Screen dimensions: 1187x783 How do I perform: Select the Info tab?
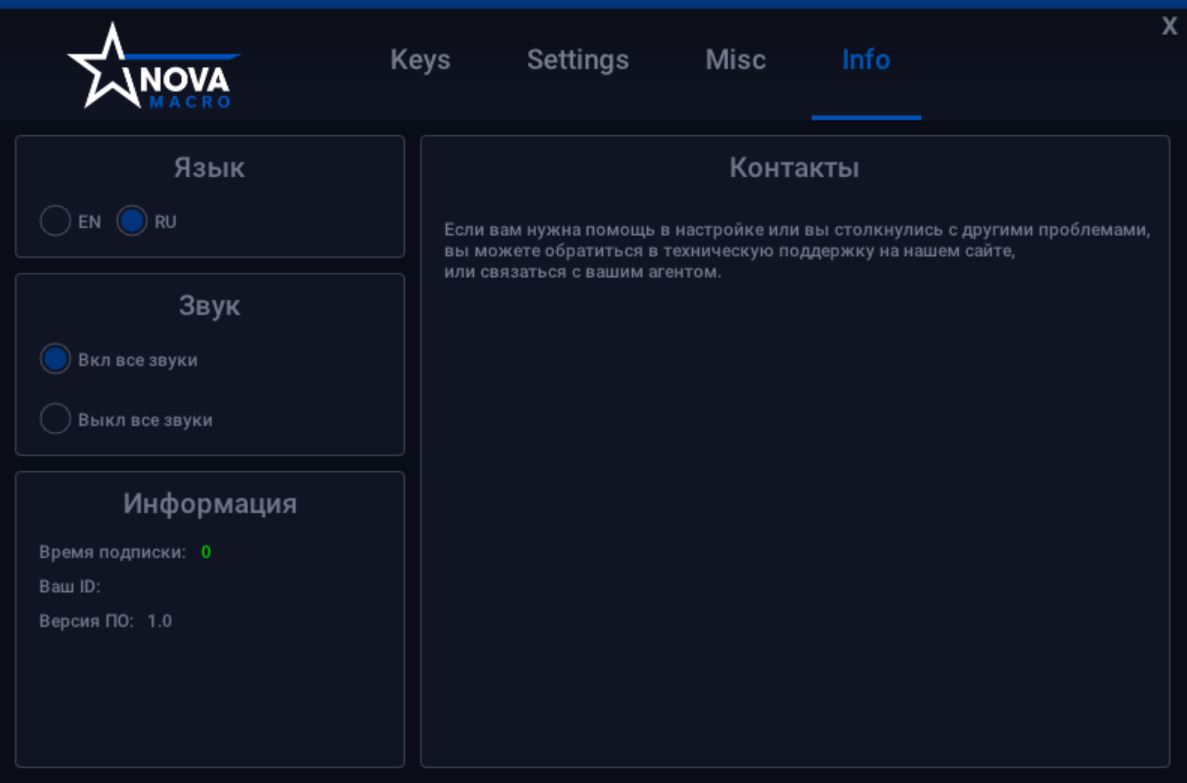point(866,60)
